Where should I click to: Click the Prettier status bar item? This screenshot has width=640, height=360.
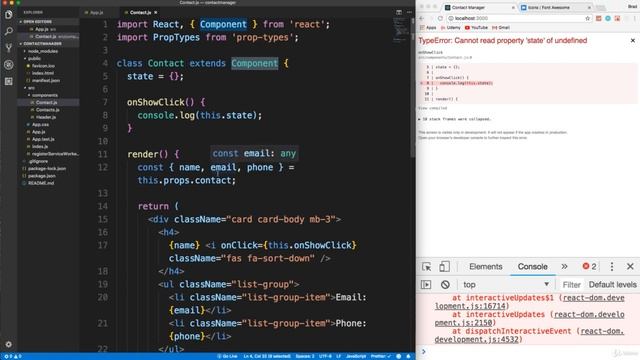click(381, 356)
